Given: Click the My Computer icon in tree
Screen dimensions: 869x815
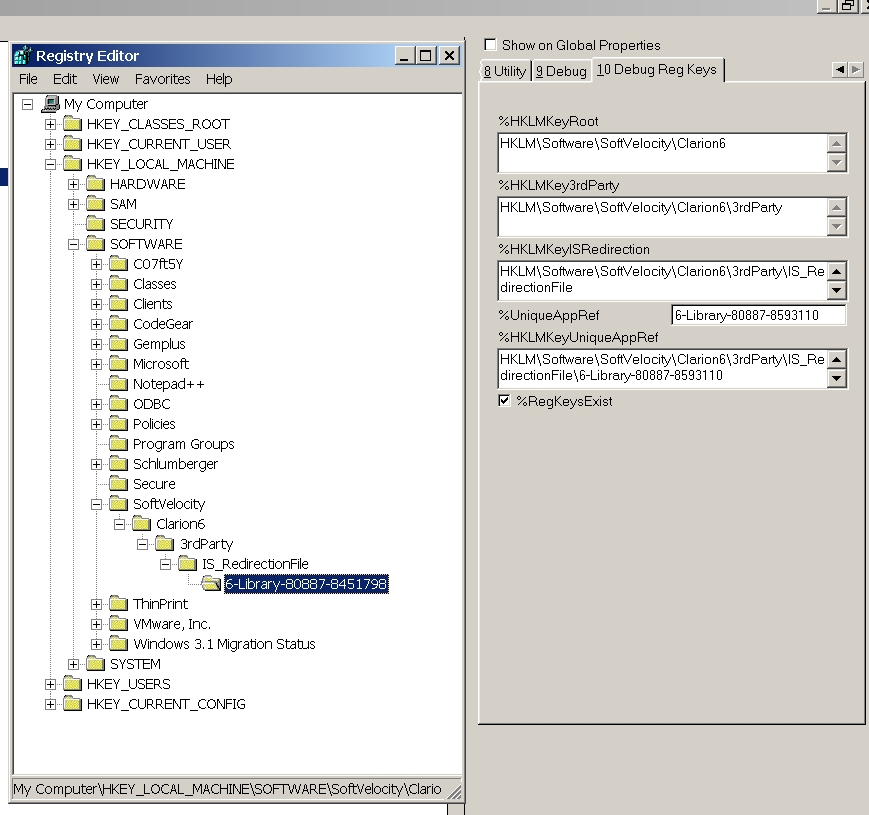Looking at the screenshot, I should click(50, 104).
